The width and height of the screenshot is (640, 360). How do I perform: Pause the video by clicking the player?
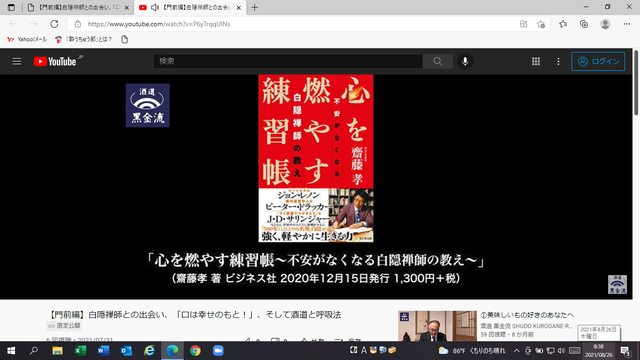[x=316, y=187]
